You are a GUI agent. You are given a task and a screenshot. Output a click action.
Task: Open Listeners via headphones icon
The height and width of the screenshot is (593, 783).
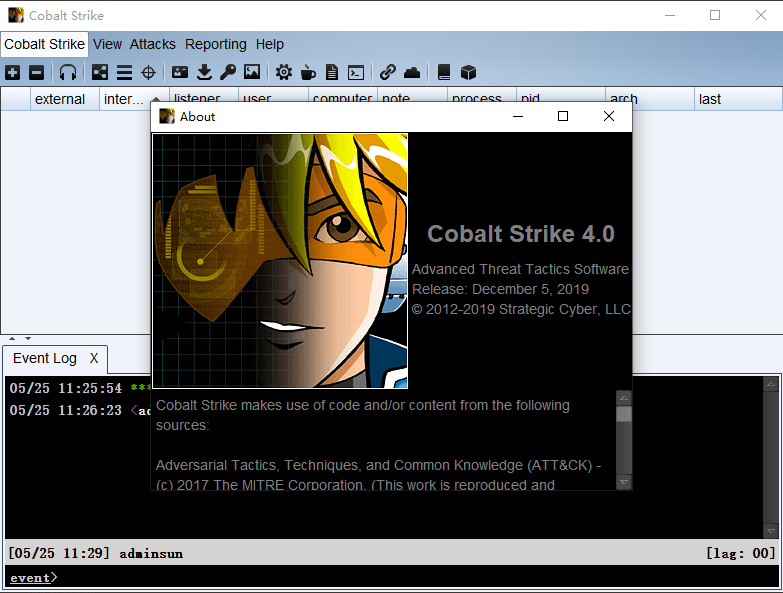click(68, 73)
